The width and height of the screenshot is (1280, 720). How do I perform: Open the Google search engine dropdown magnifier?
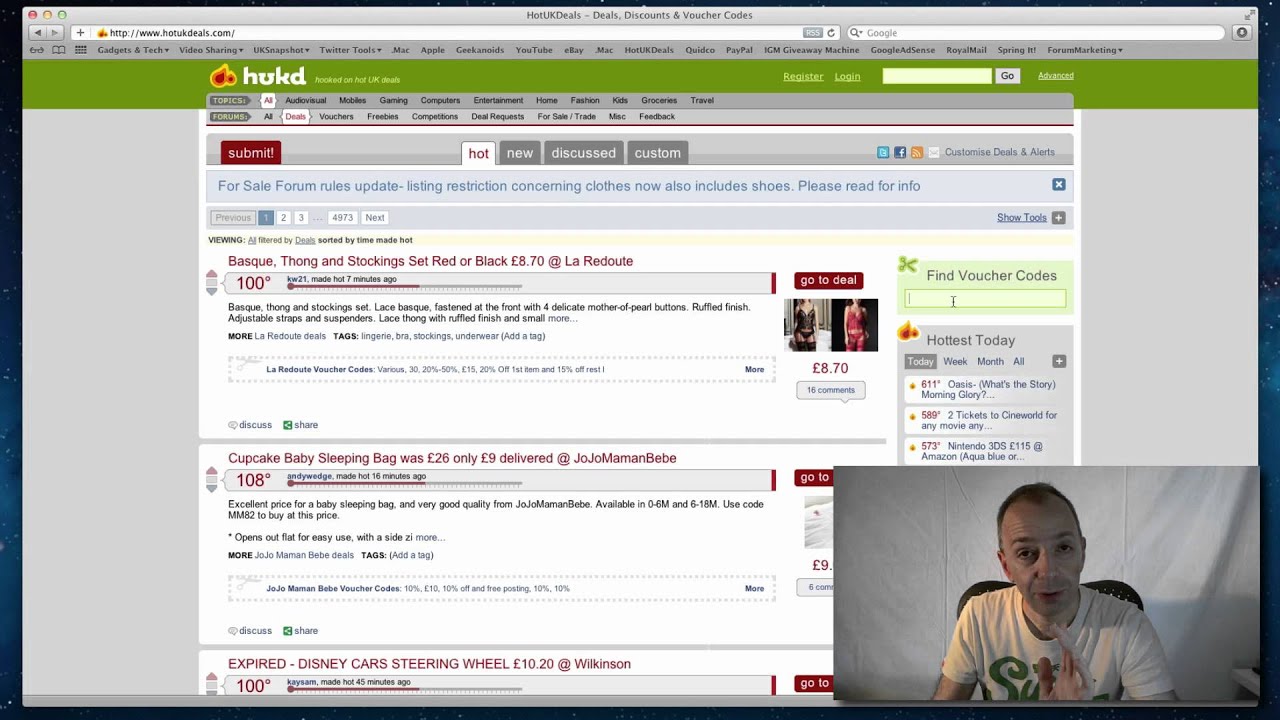(857, 33)
